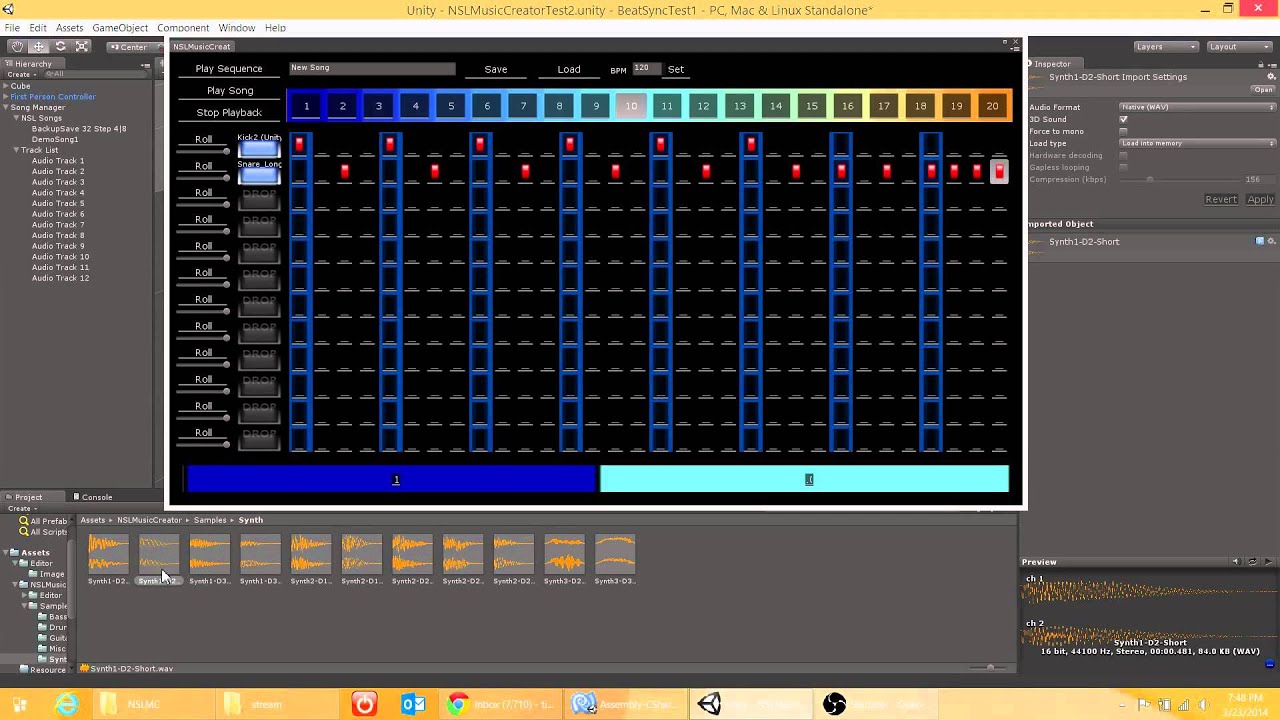The width and height of the screenshot is (1280, 720).
Task: Open the Load type dropdown
Action: [1195, 143]
